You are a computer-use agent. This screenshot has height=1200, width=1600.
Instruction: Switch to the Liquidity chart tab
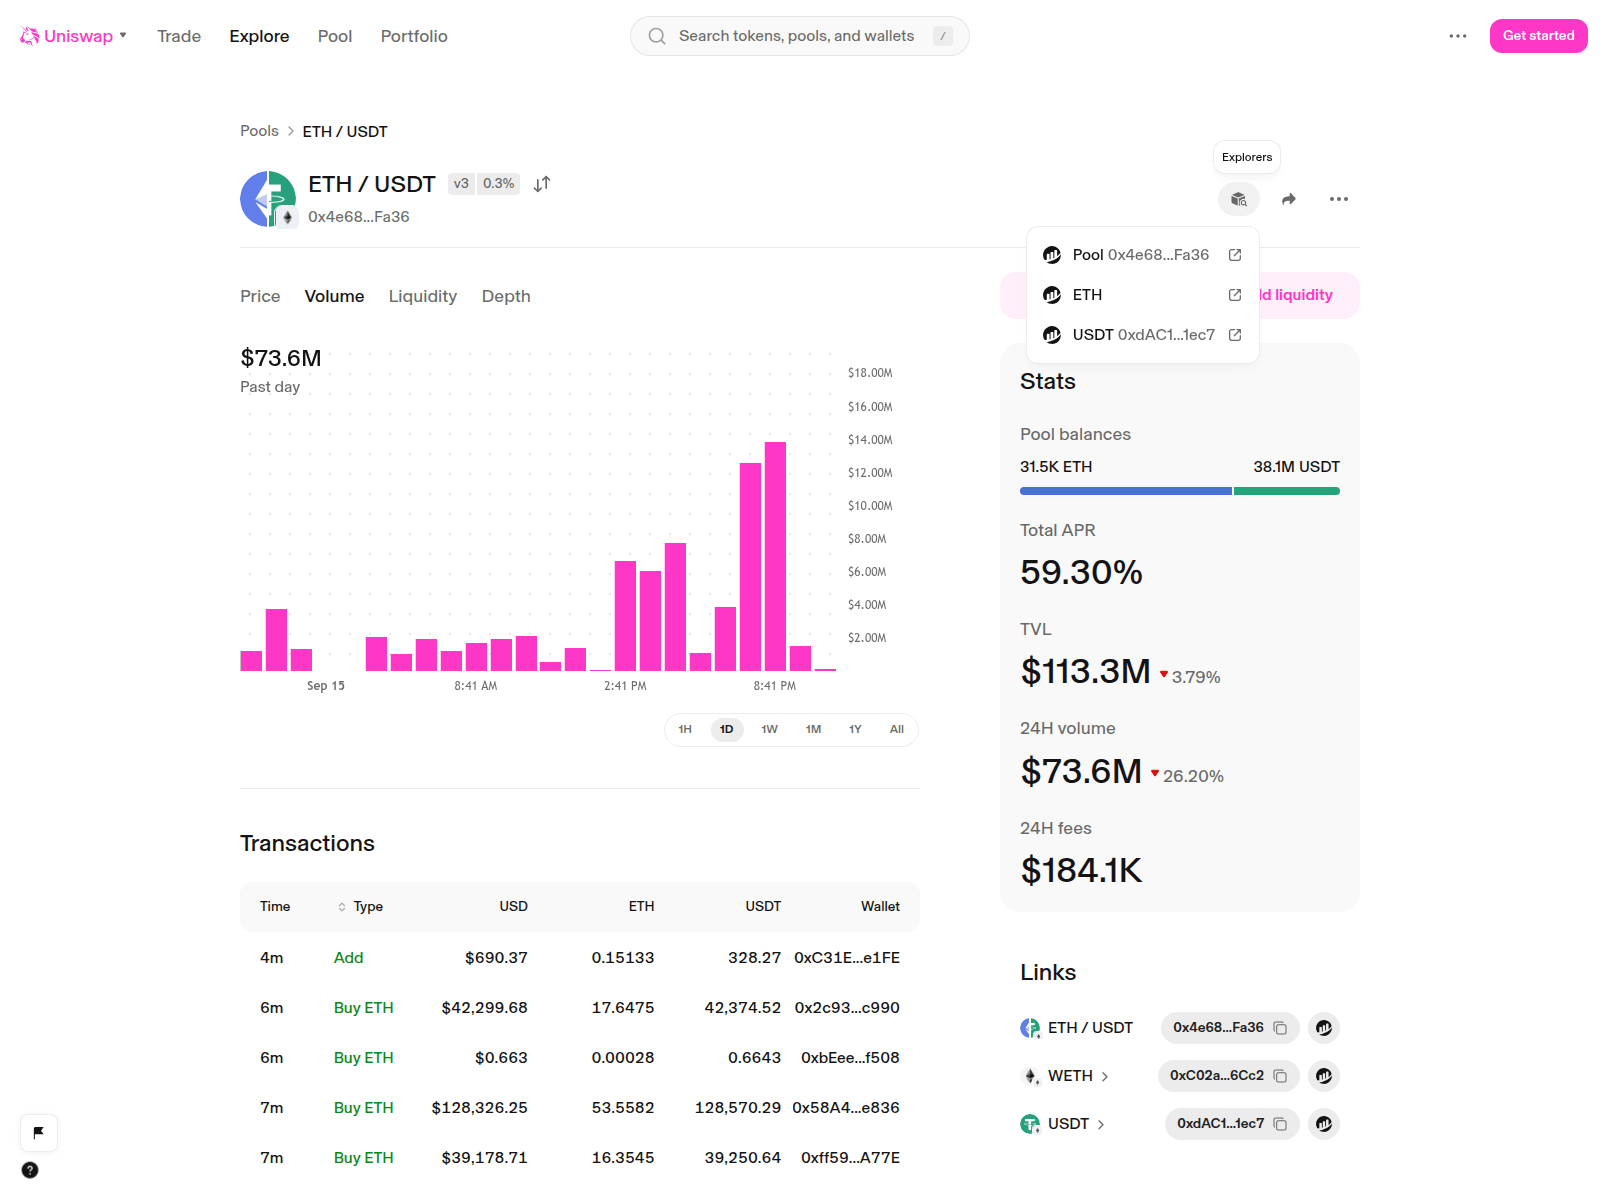point(423,296)
